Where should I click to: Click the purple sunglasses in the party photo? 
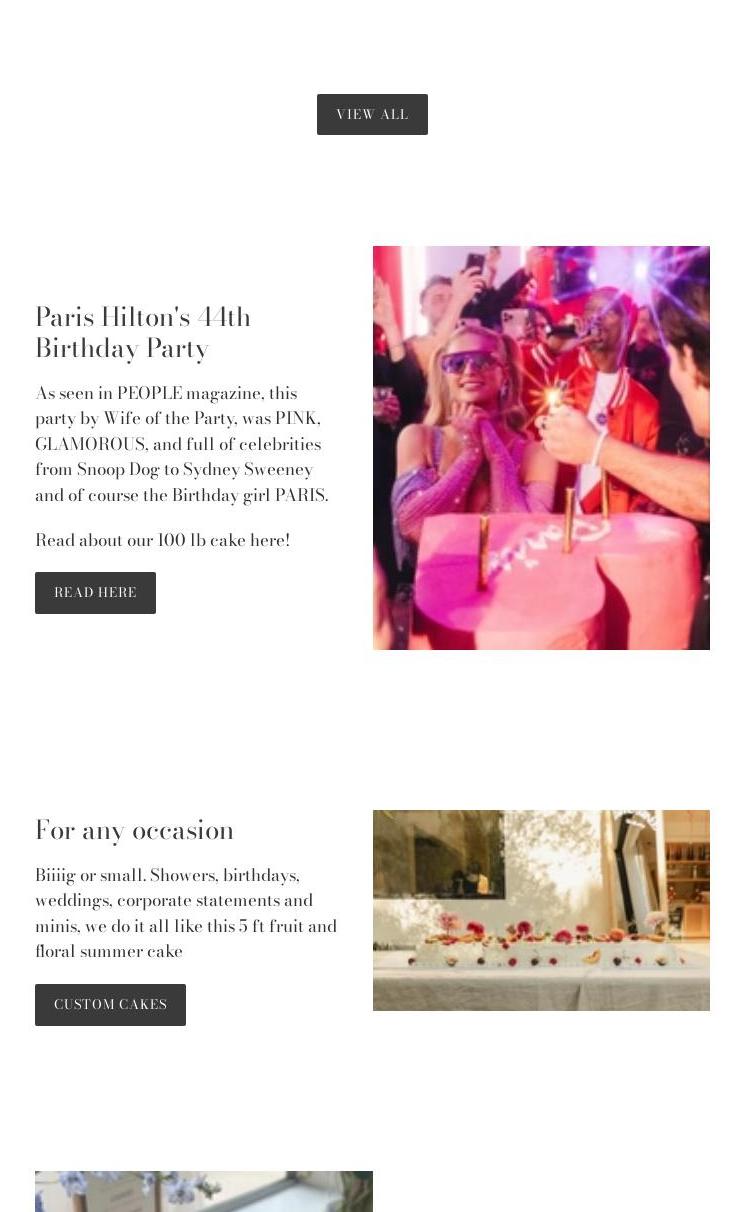click(x=470, y=362)
